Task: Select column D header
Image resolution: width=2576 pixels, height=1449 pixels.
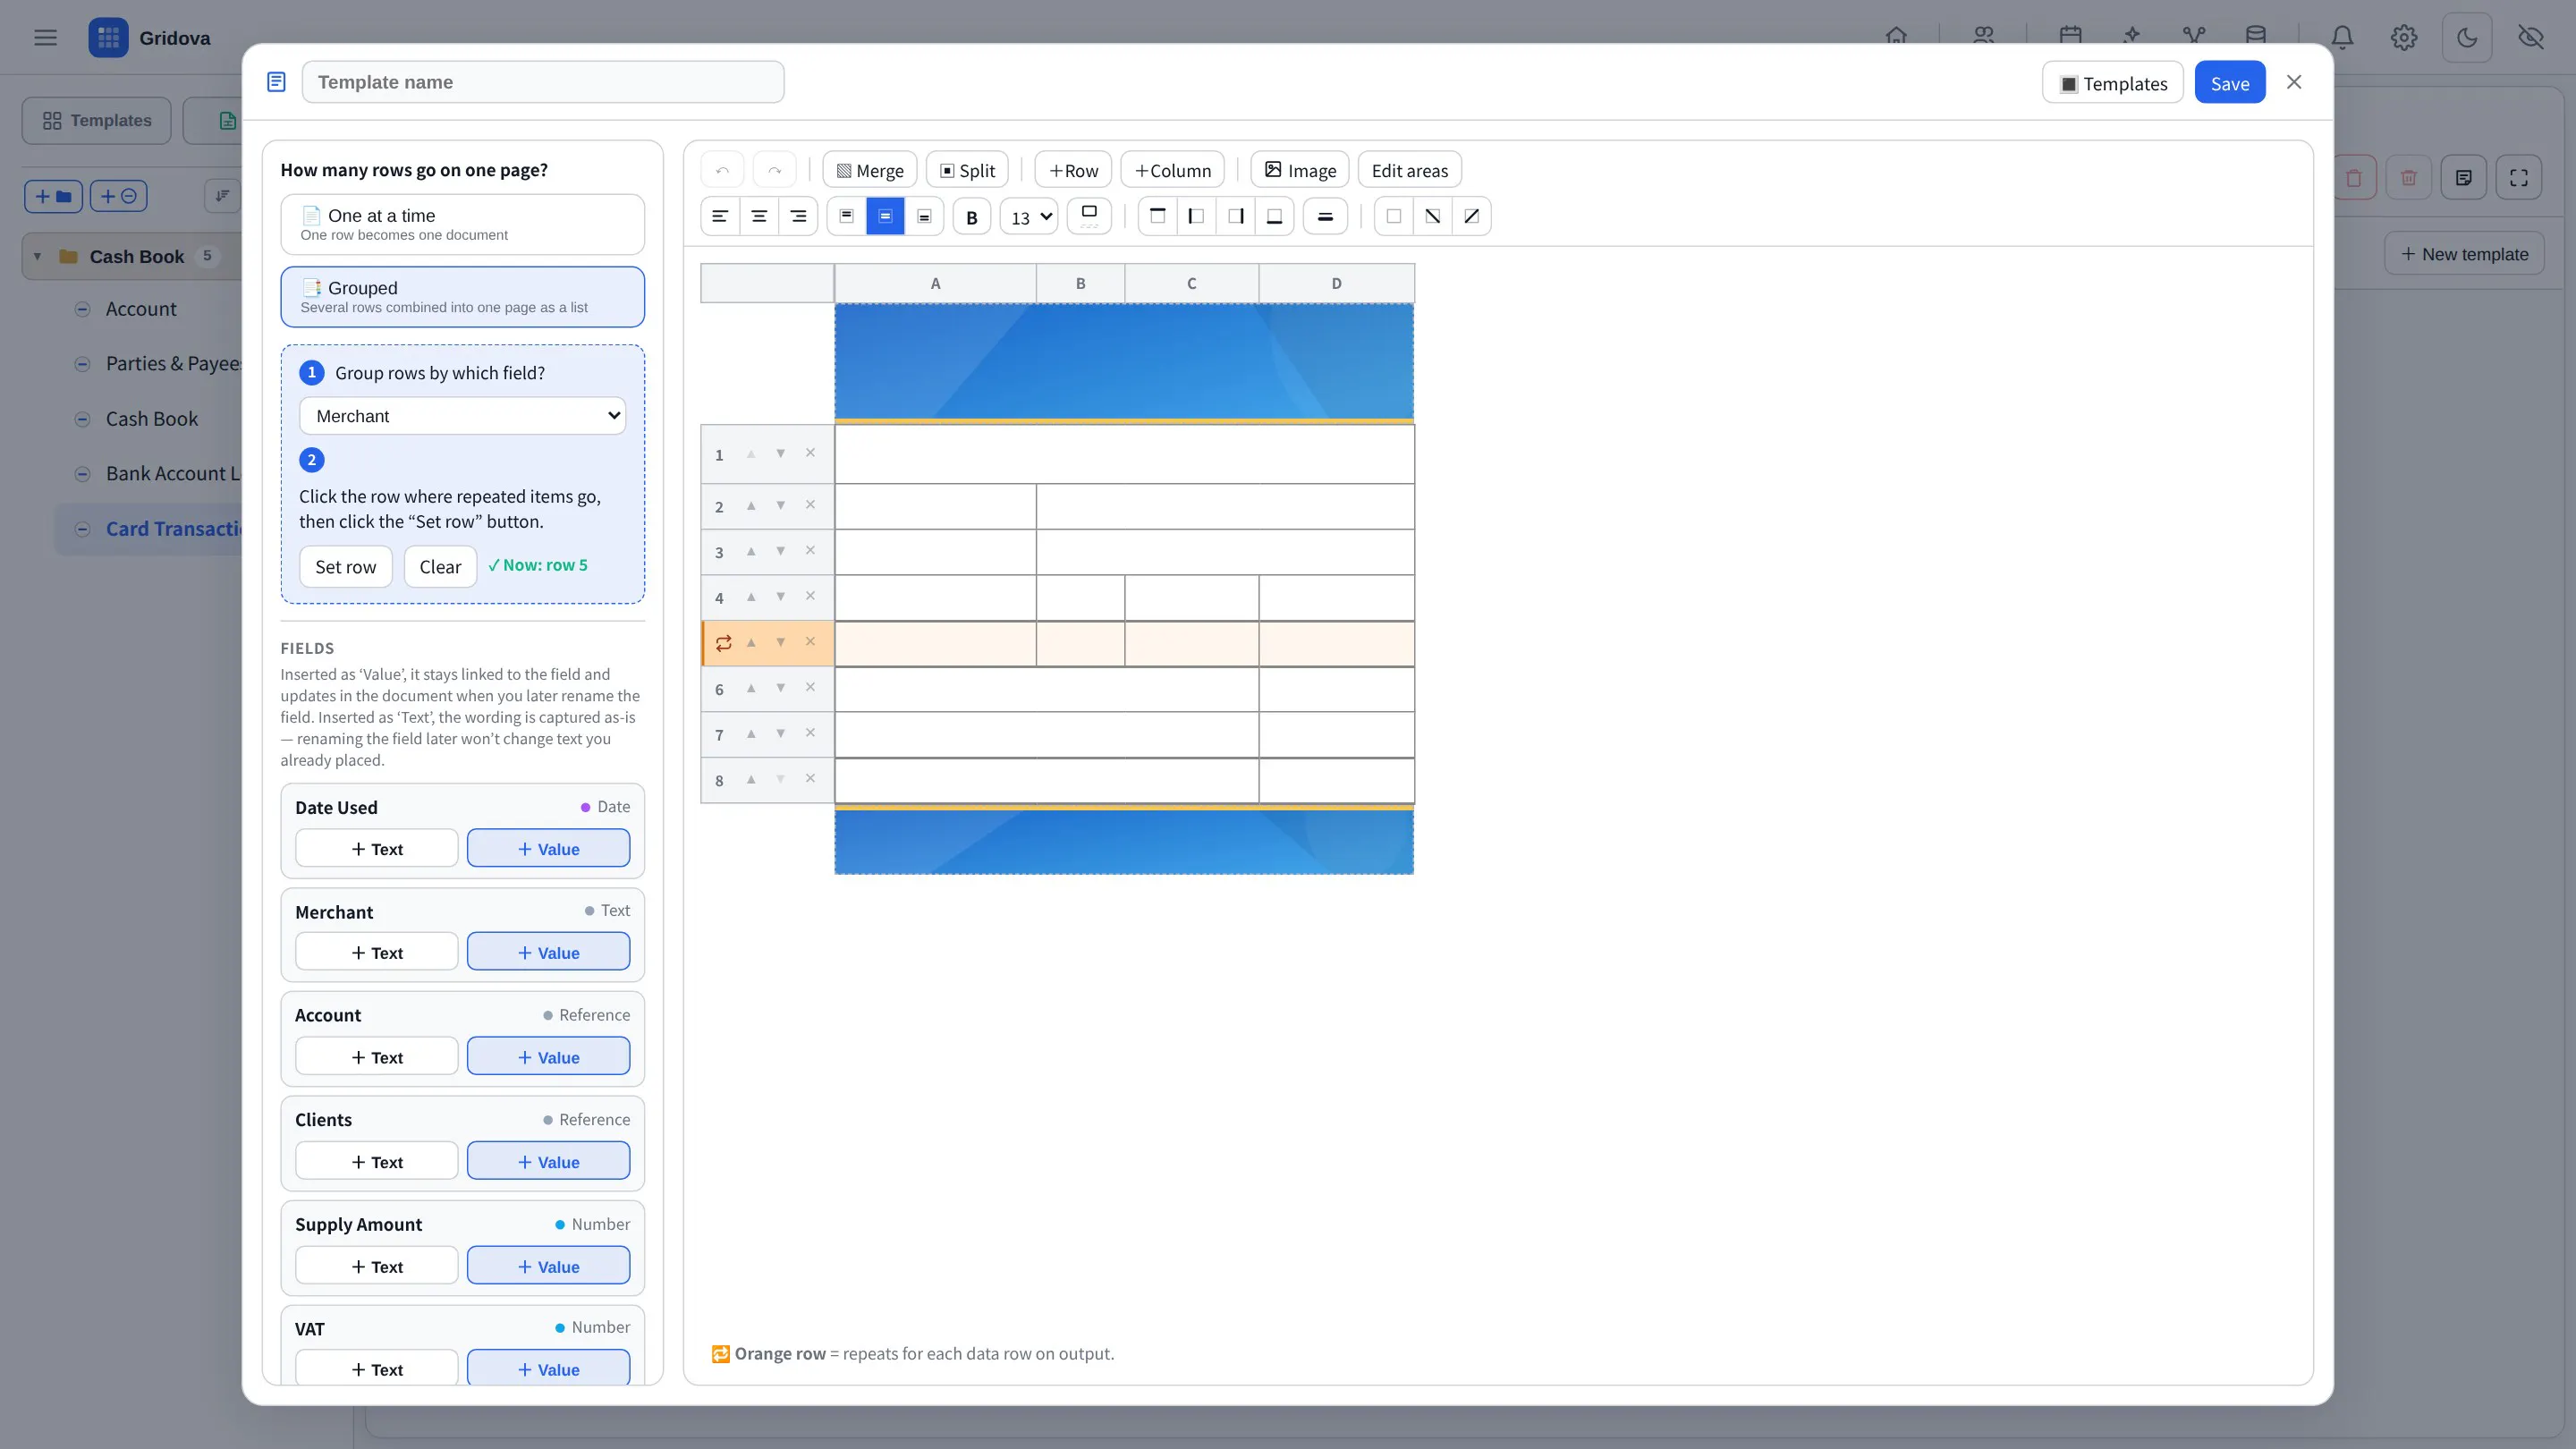Action: [1336, 283]
